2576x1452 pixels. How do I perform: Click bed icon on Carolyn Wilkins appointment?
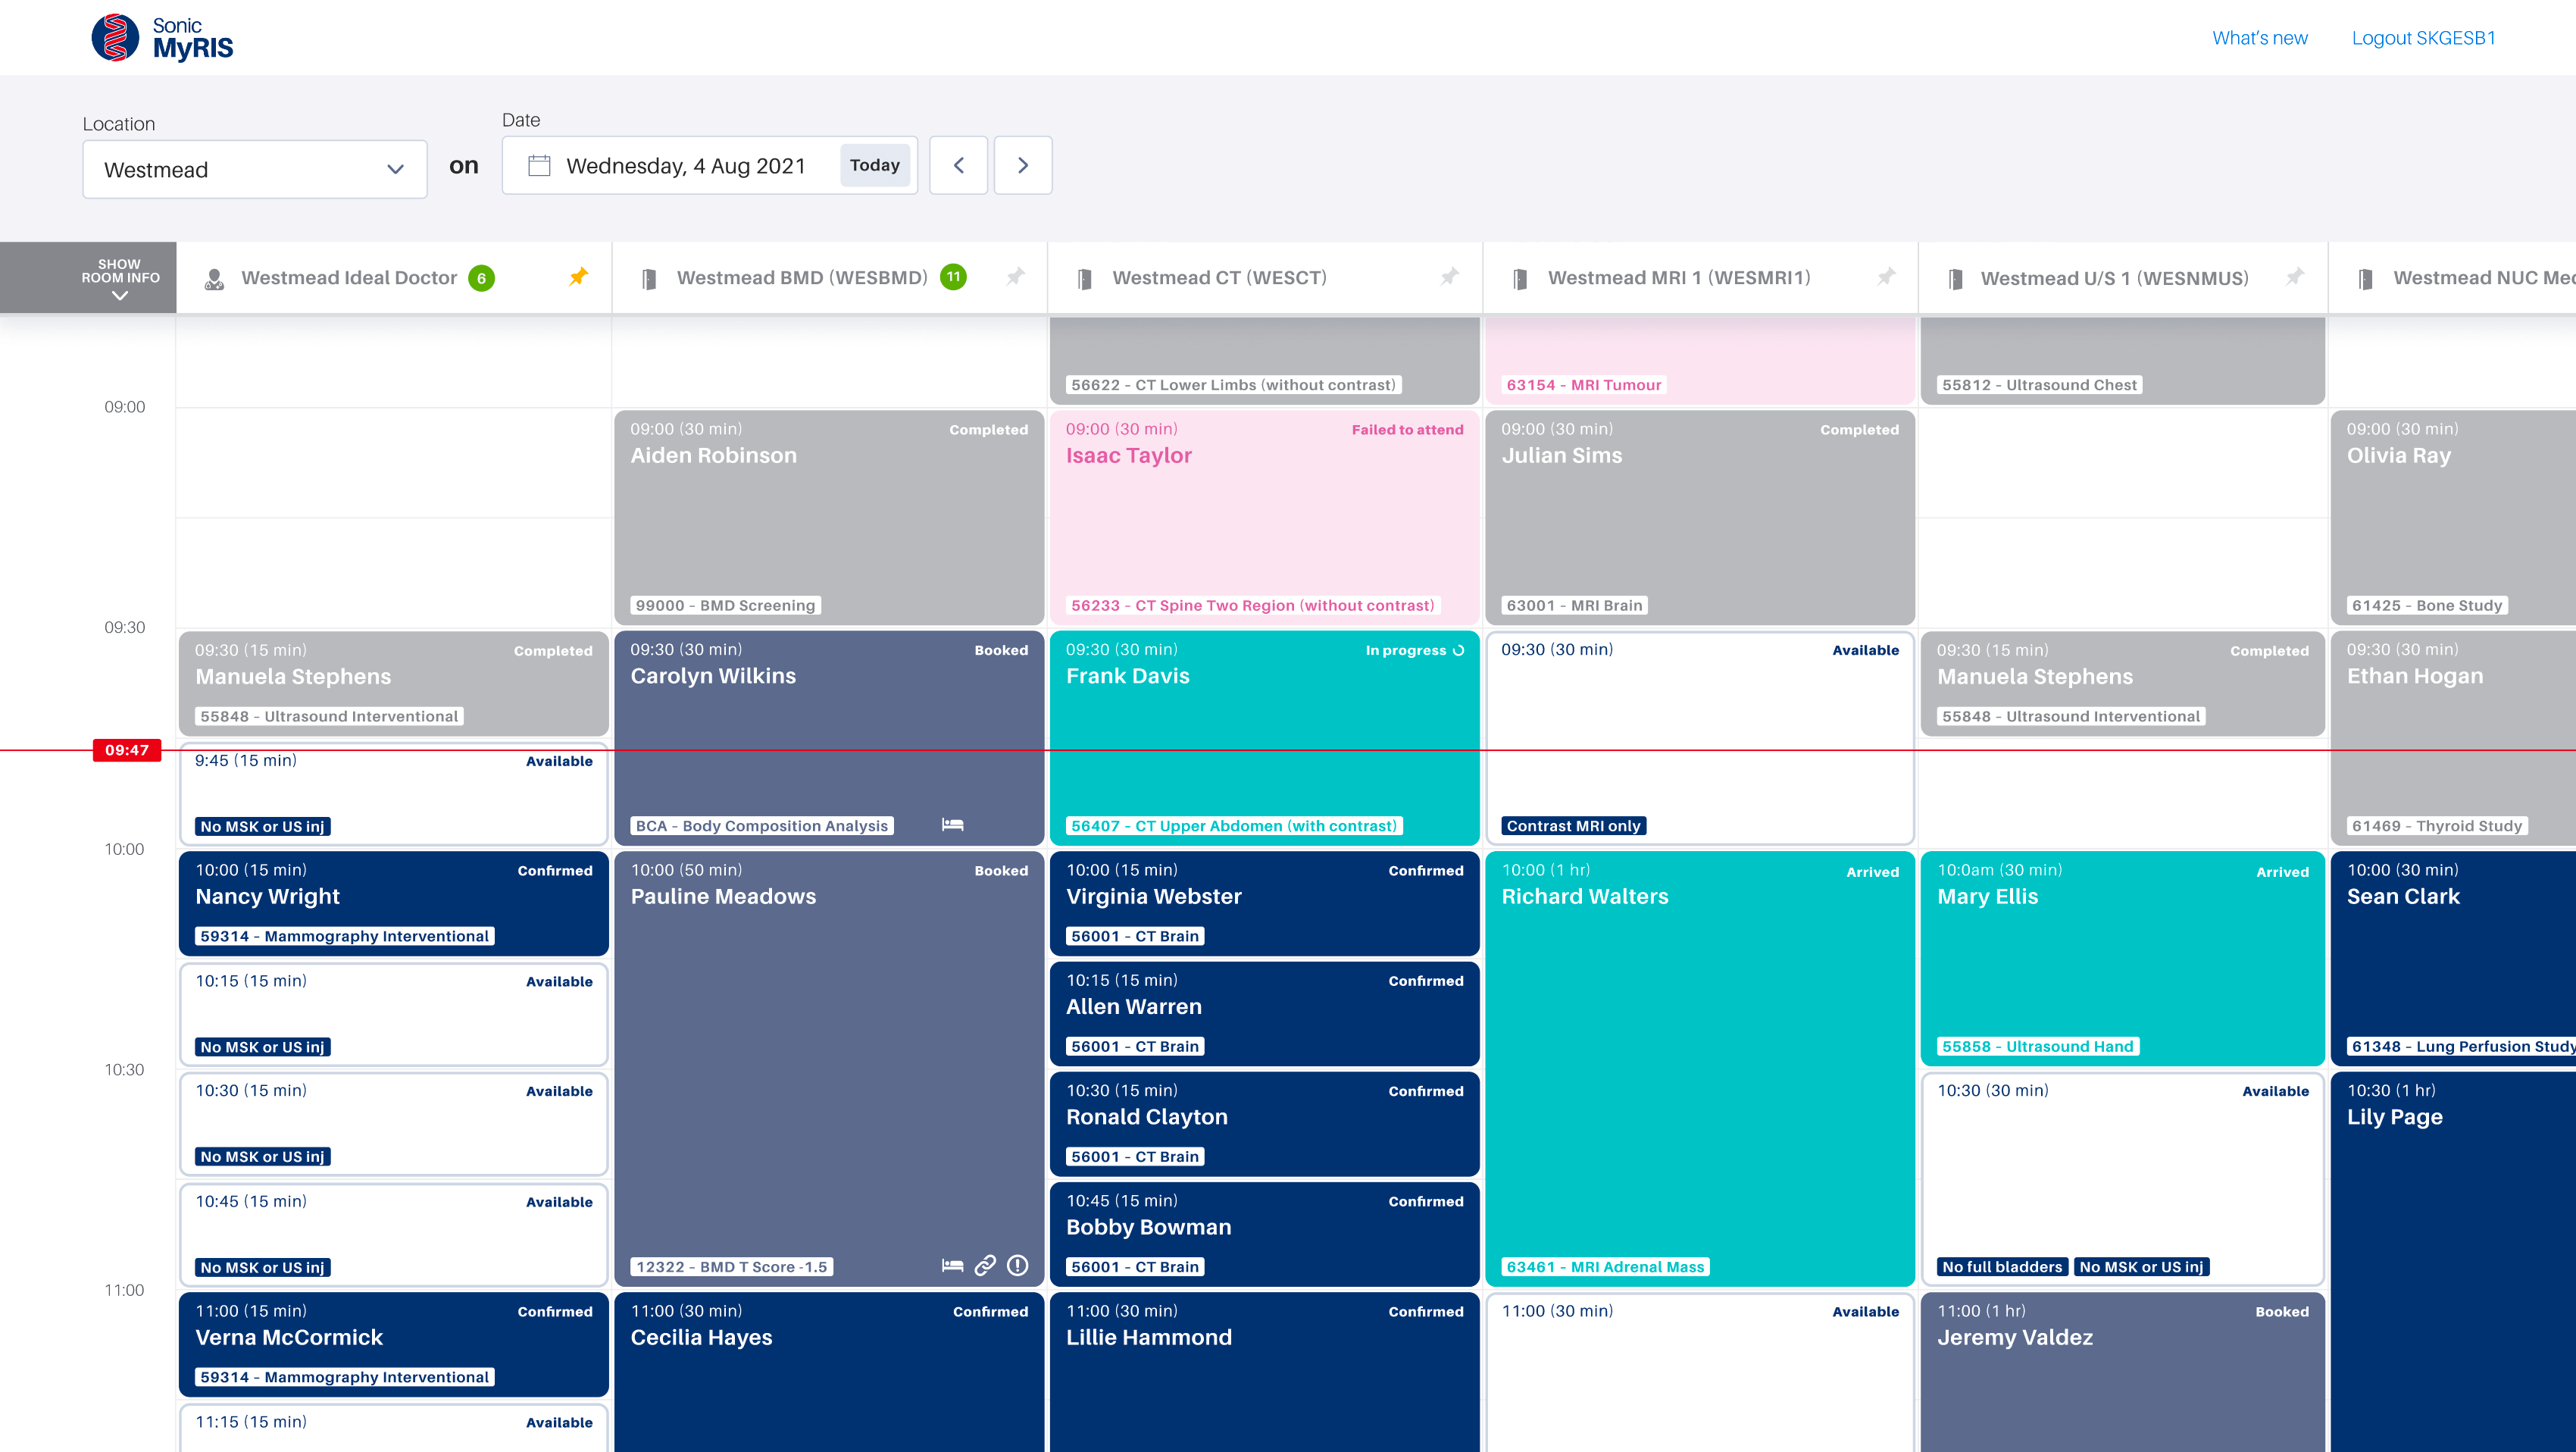[952, 825]
